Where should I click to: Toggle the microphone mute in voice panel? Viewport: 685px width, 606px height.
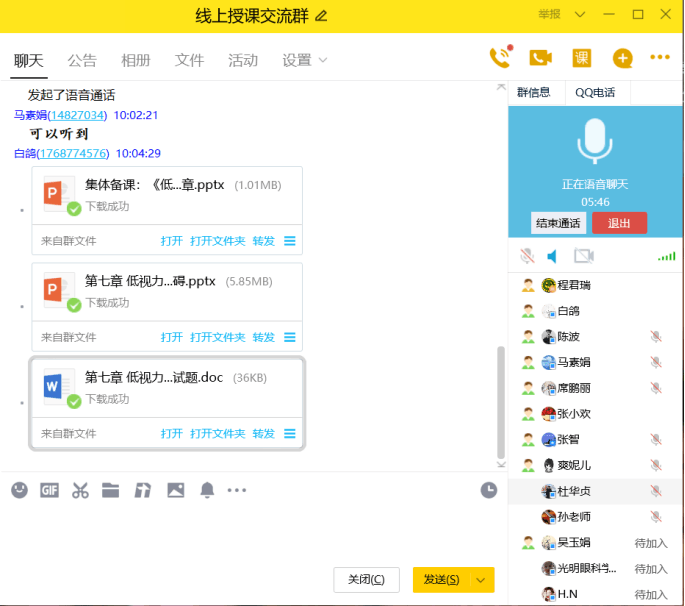pyautogui.click(x=527, y=257)
